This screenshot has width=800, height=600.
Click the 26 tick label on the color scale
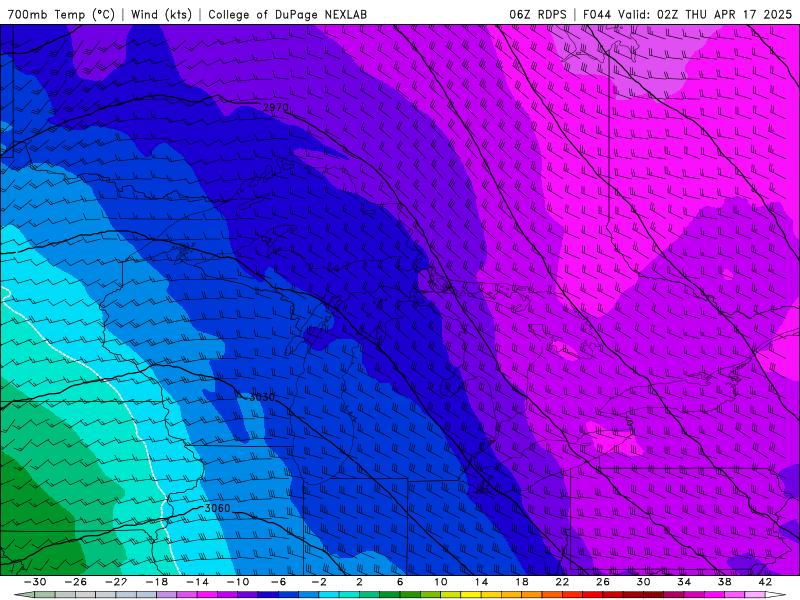(x=603, y=582)
